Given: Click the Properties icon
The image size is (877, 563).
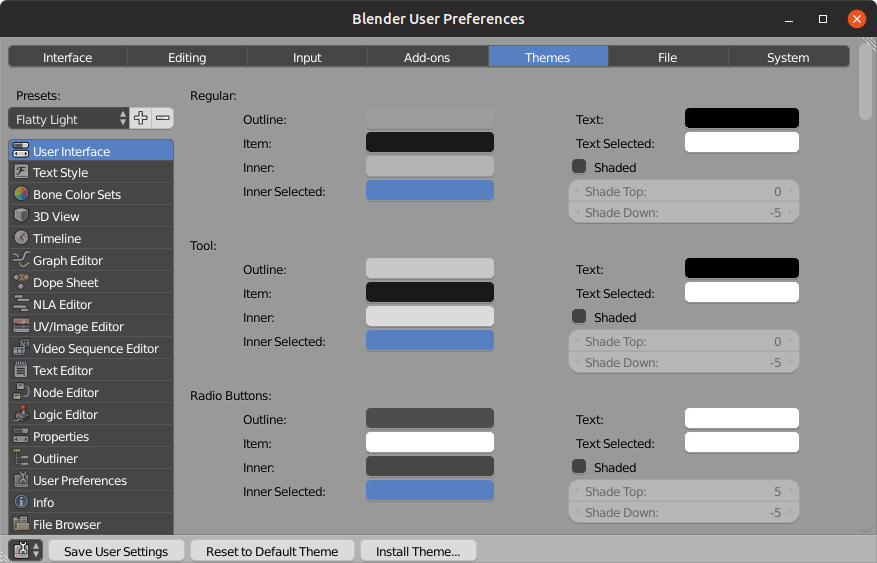Looking at the screenshot, I should coord(21,436).
